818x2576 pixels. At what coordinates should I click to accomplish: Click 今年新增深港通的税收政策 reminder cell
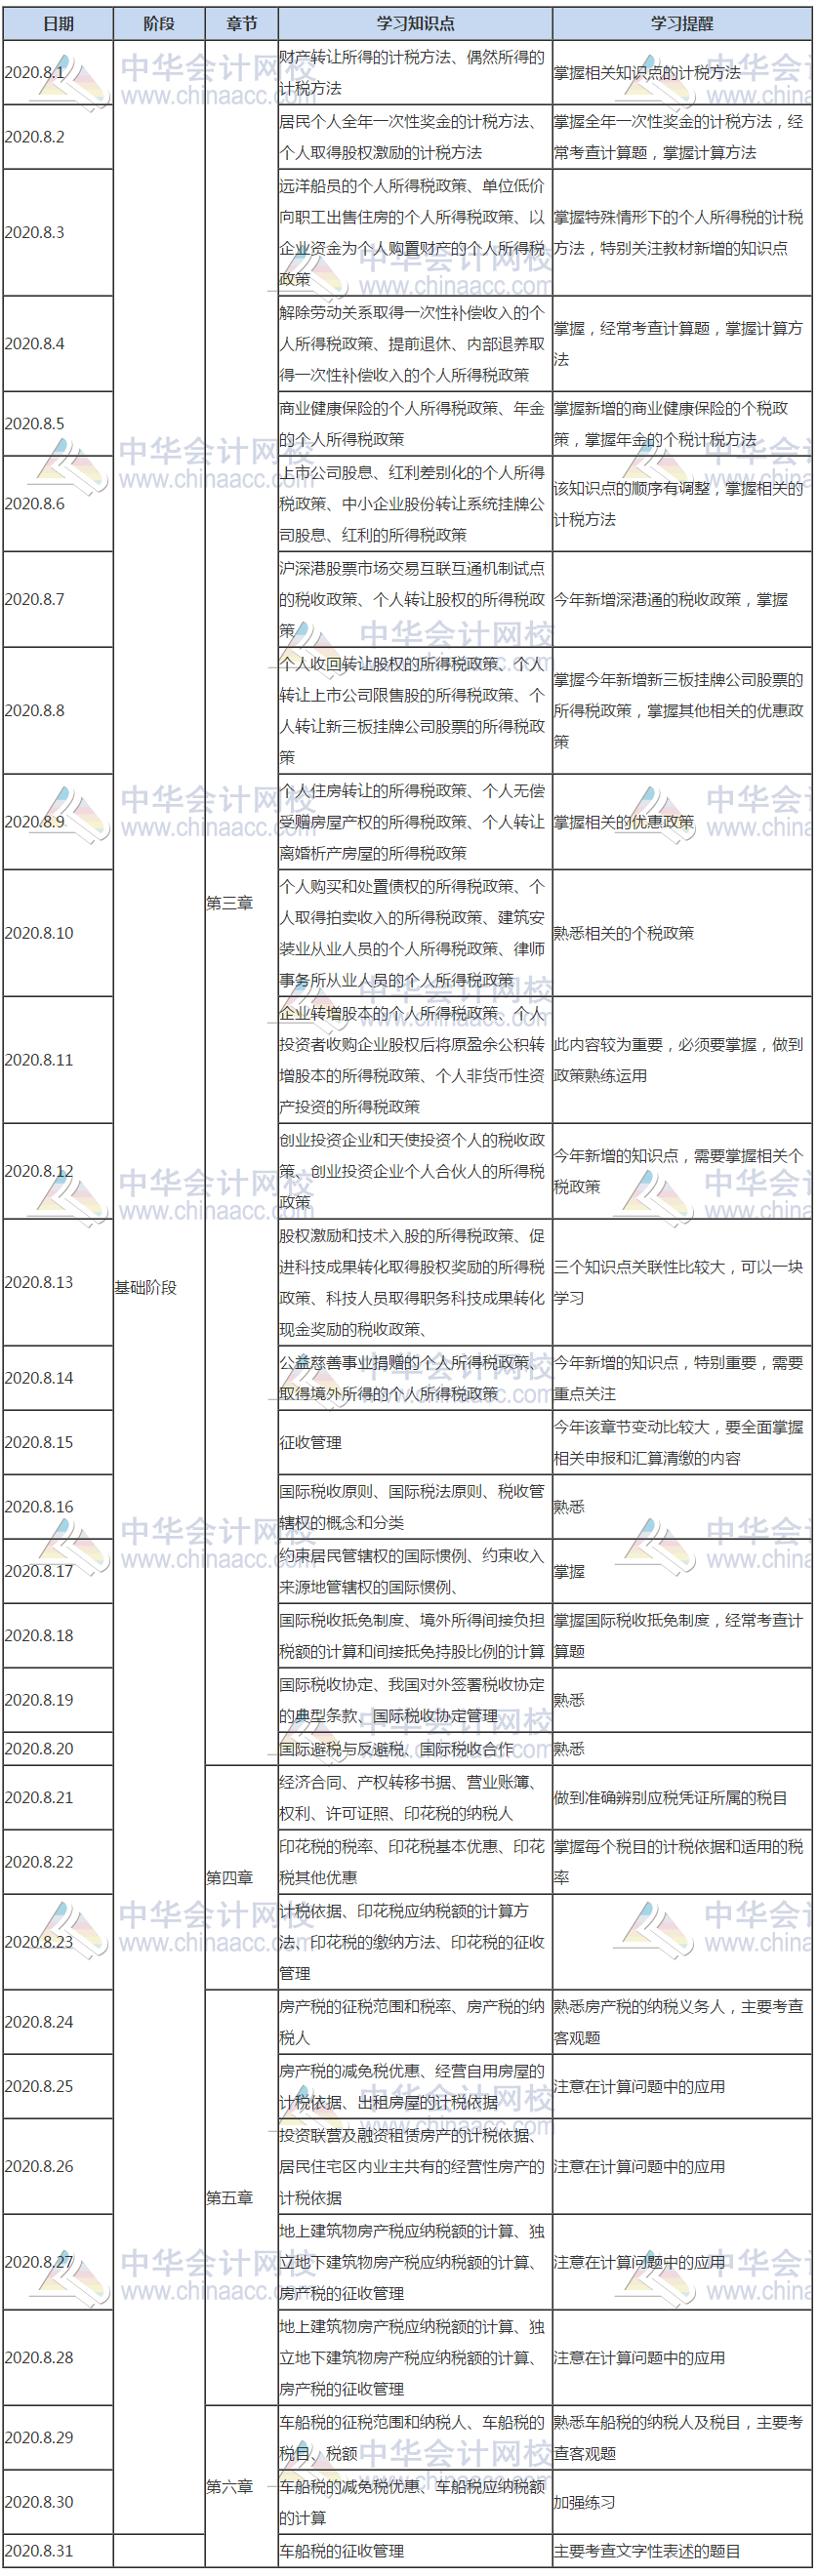682,600
